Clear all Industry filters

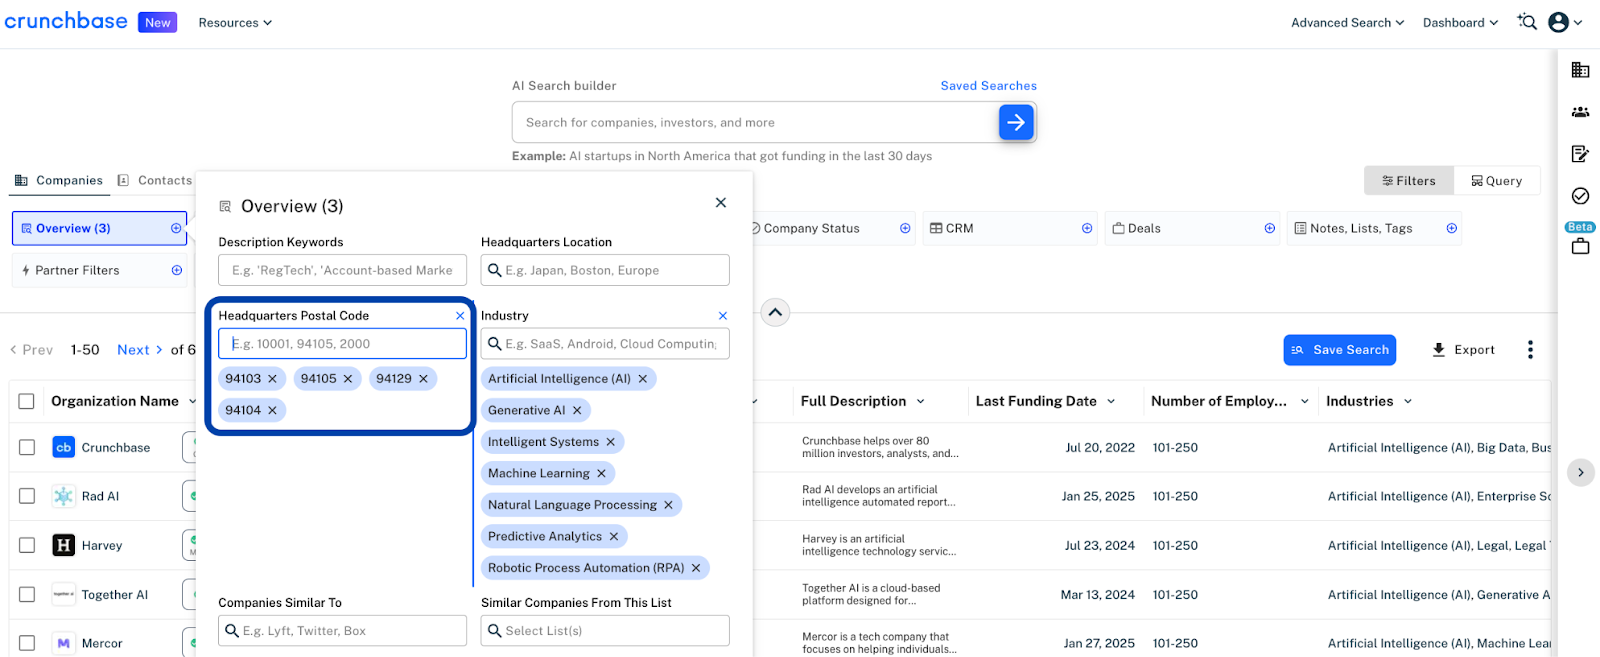click(x=723, y=316)
